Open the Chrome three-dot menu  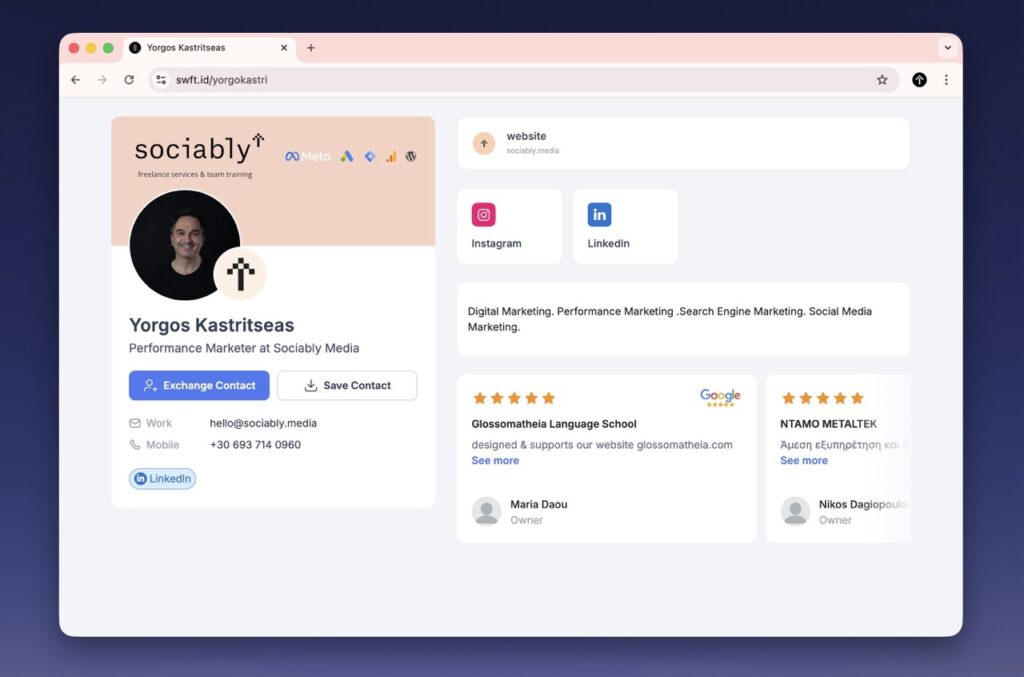point(946,80)
